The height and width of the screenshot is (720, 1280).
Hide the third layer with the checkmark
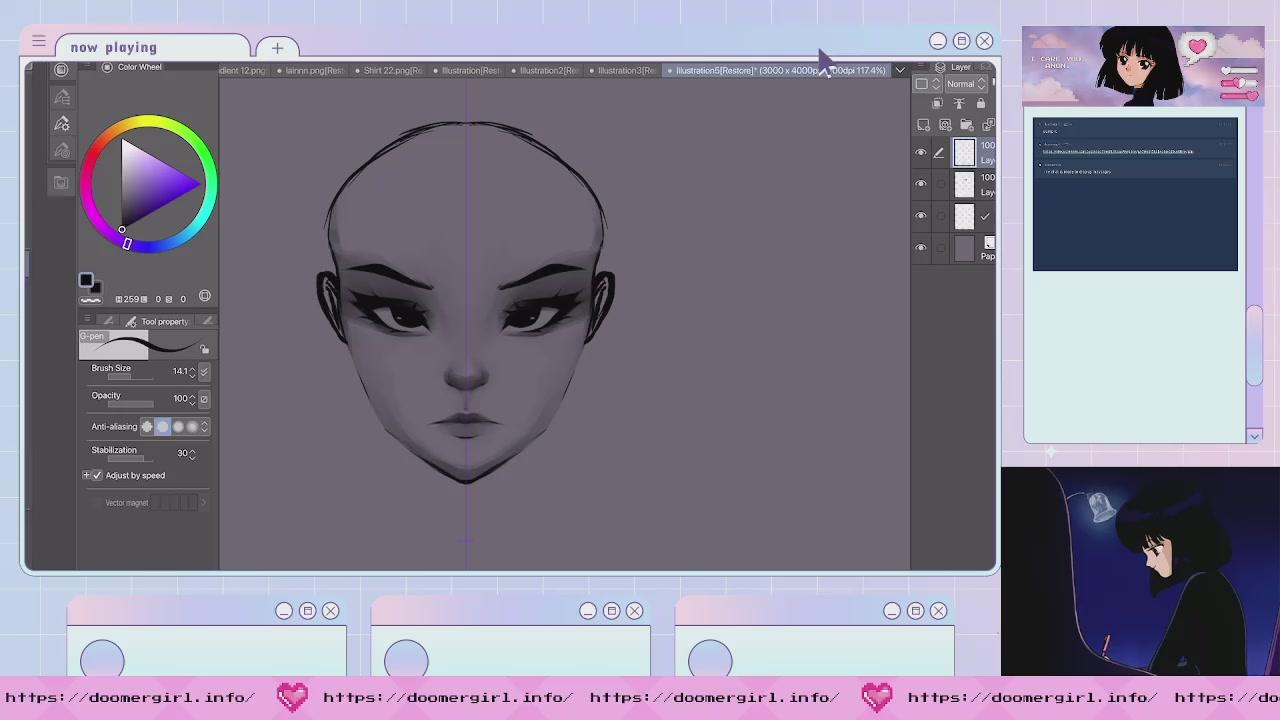921,216
